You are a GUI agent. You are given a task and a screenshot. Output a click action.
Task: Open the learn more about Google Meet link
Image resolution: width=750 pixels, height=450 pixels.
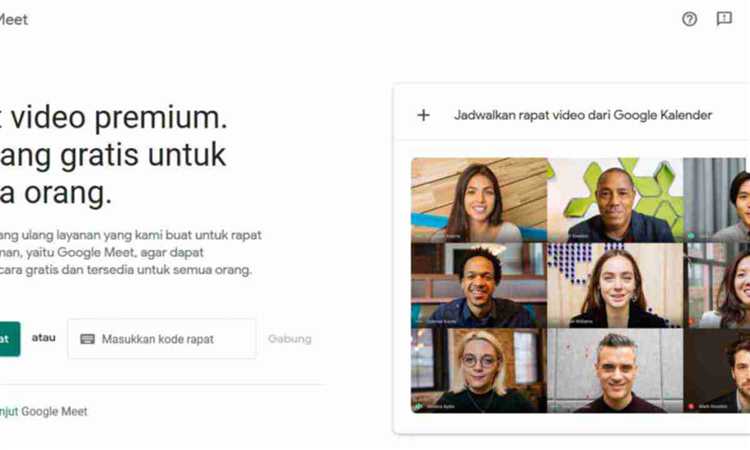pyautogui.click(x=44, y=411)
